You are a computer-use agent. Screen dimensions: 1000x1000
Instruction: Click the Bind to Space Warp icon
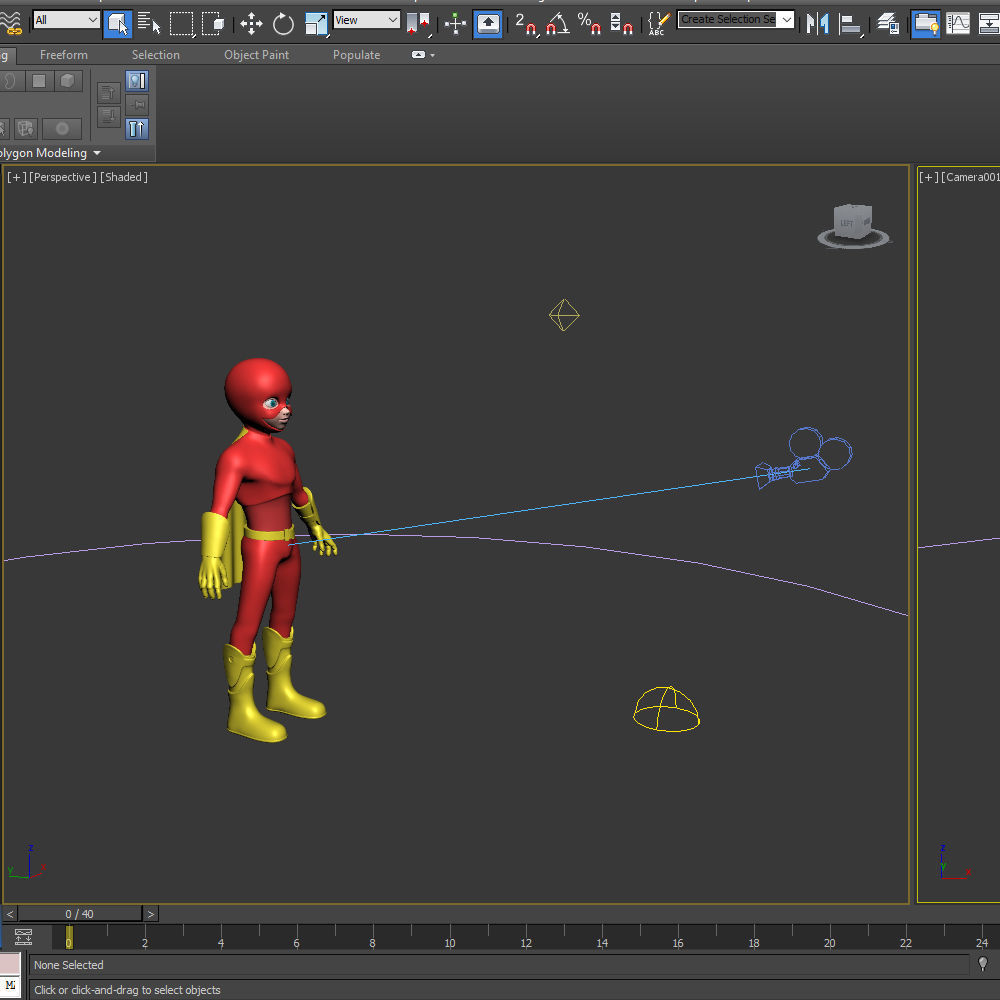[9, 23]
